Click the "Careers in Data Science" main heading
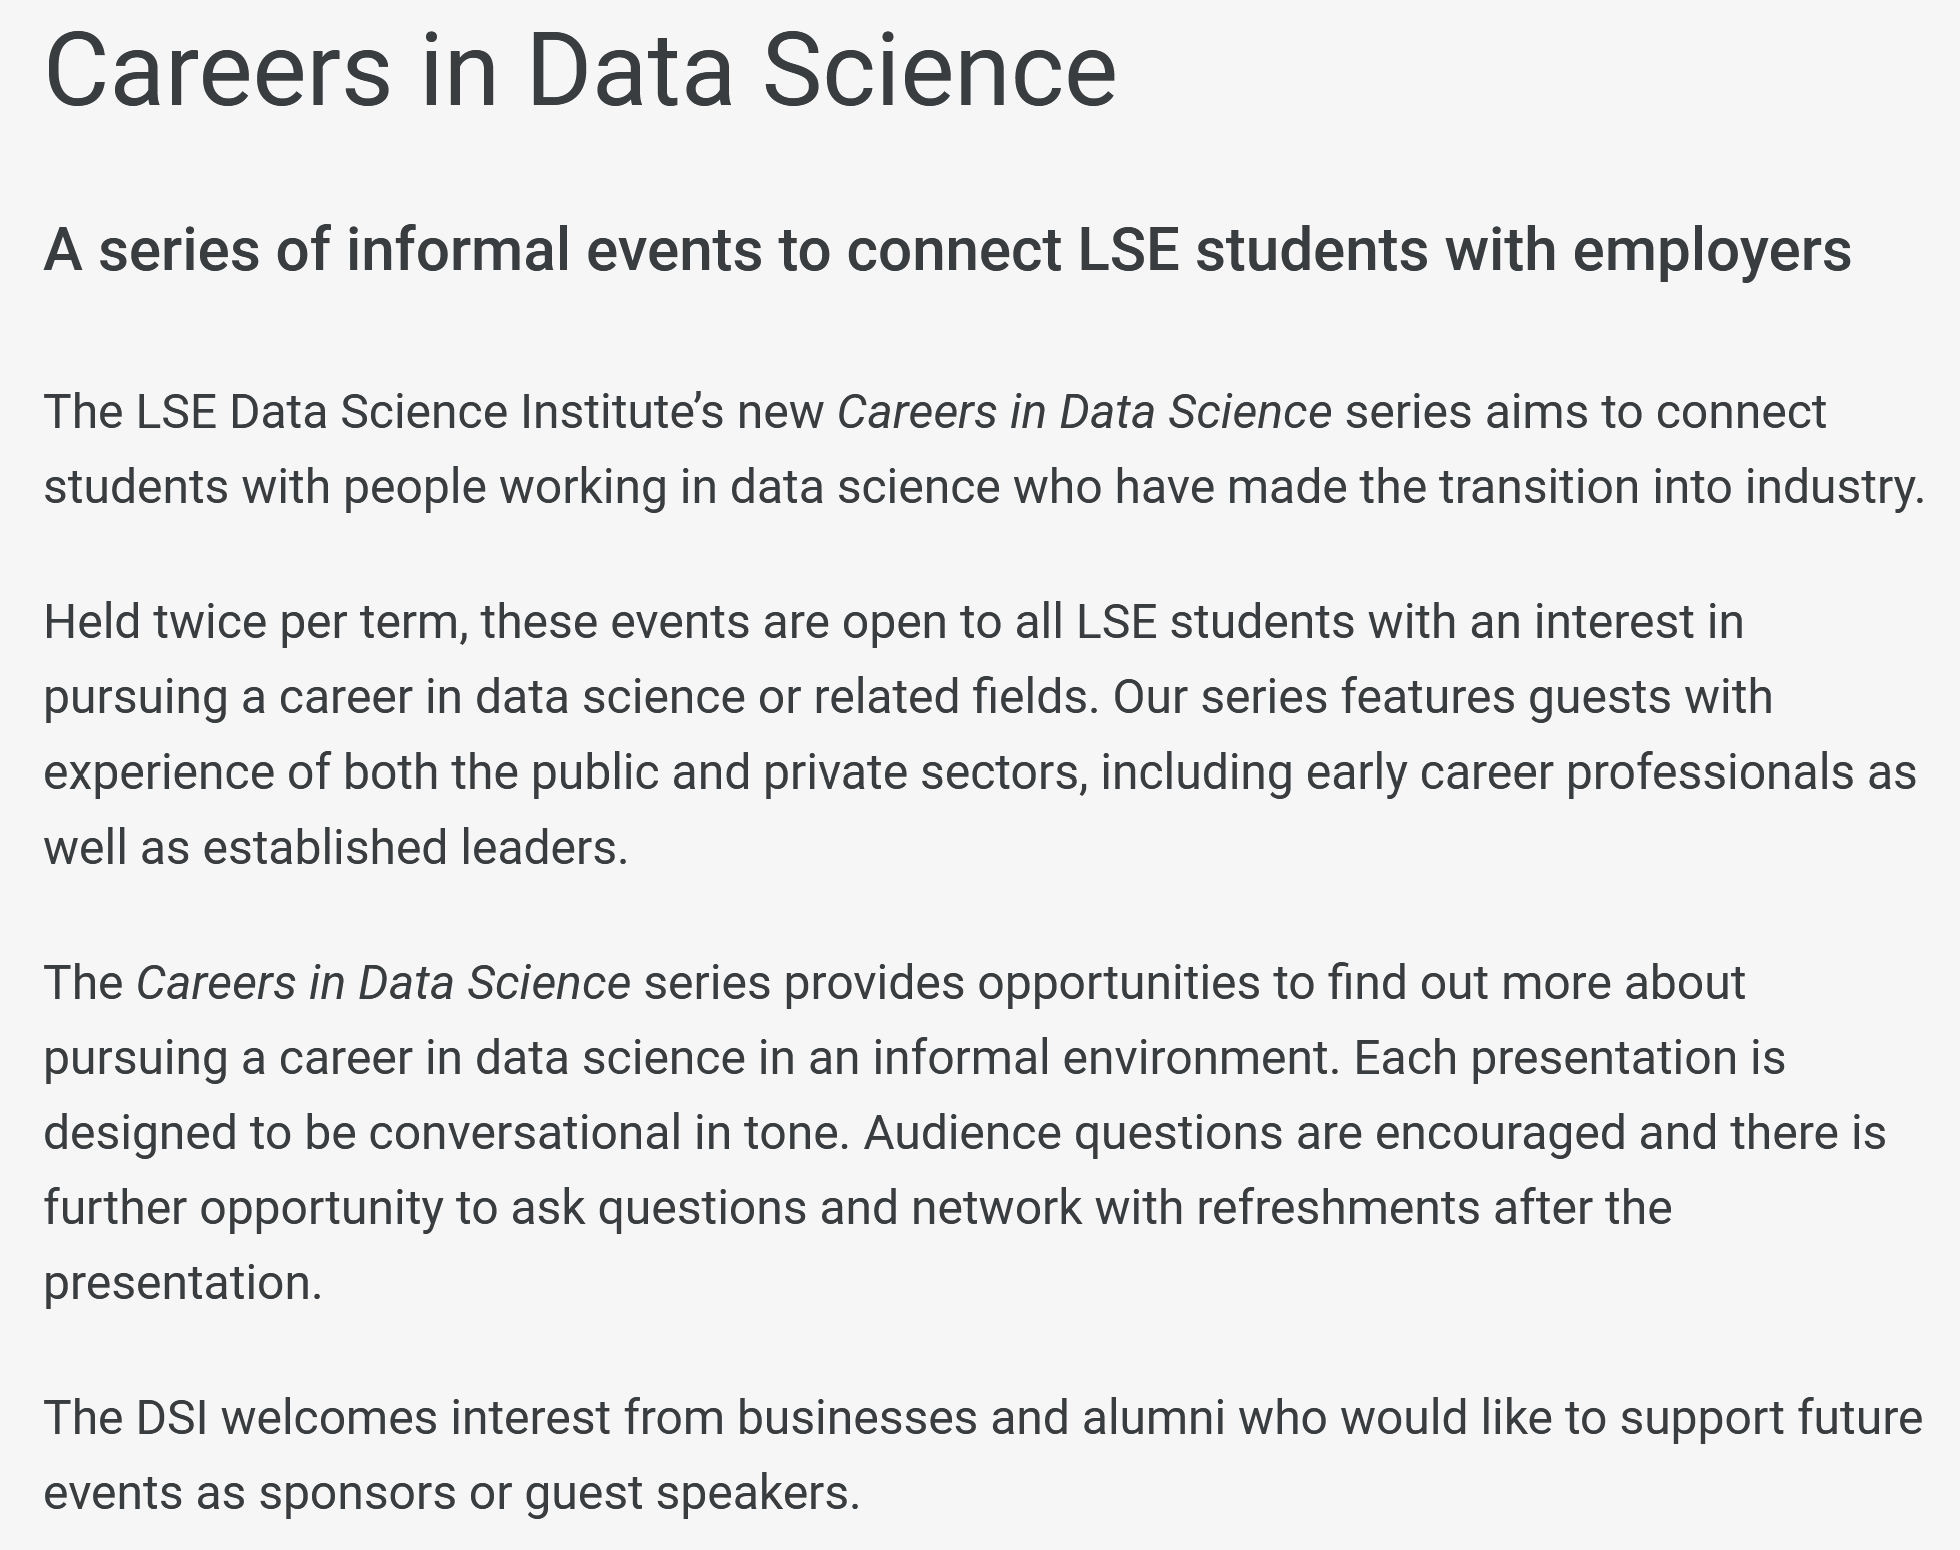This screenshot has height=1550, width=1960. 580,72
